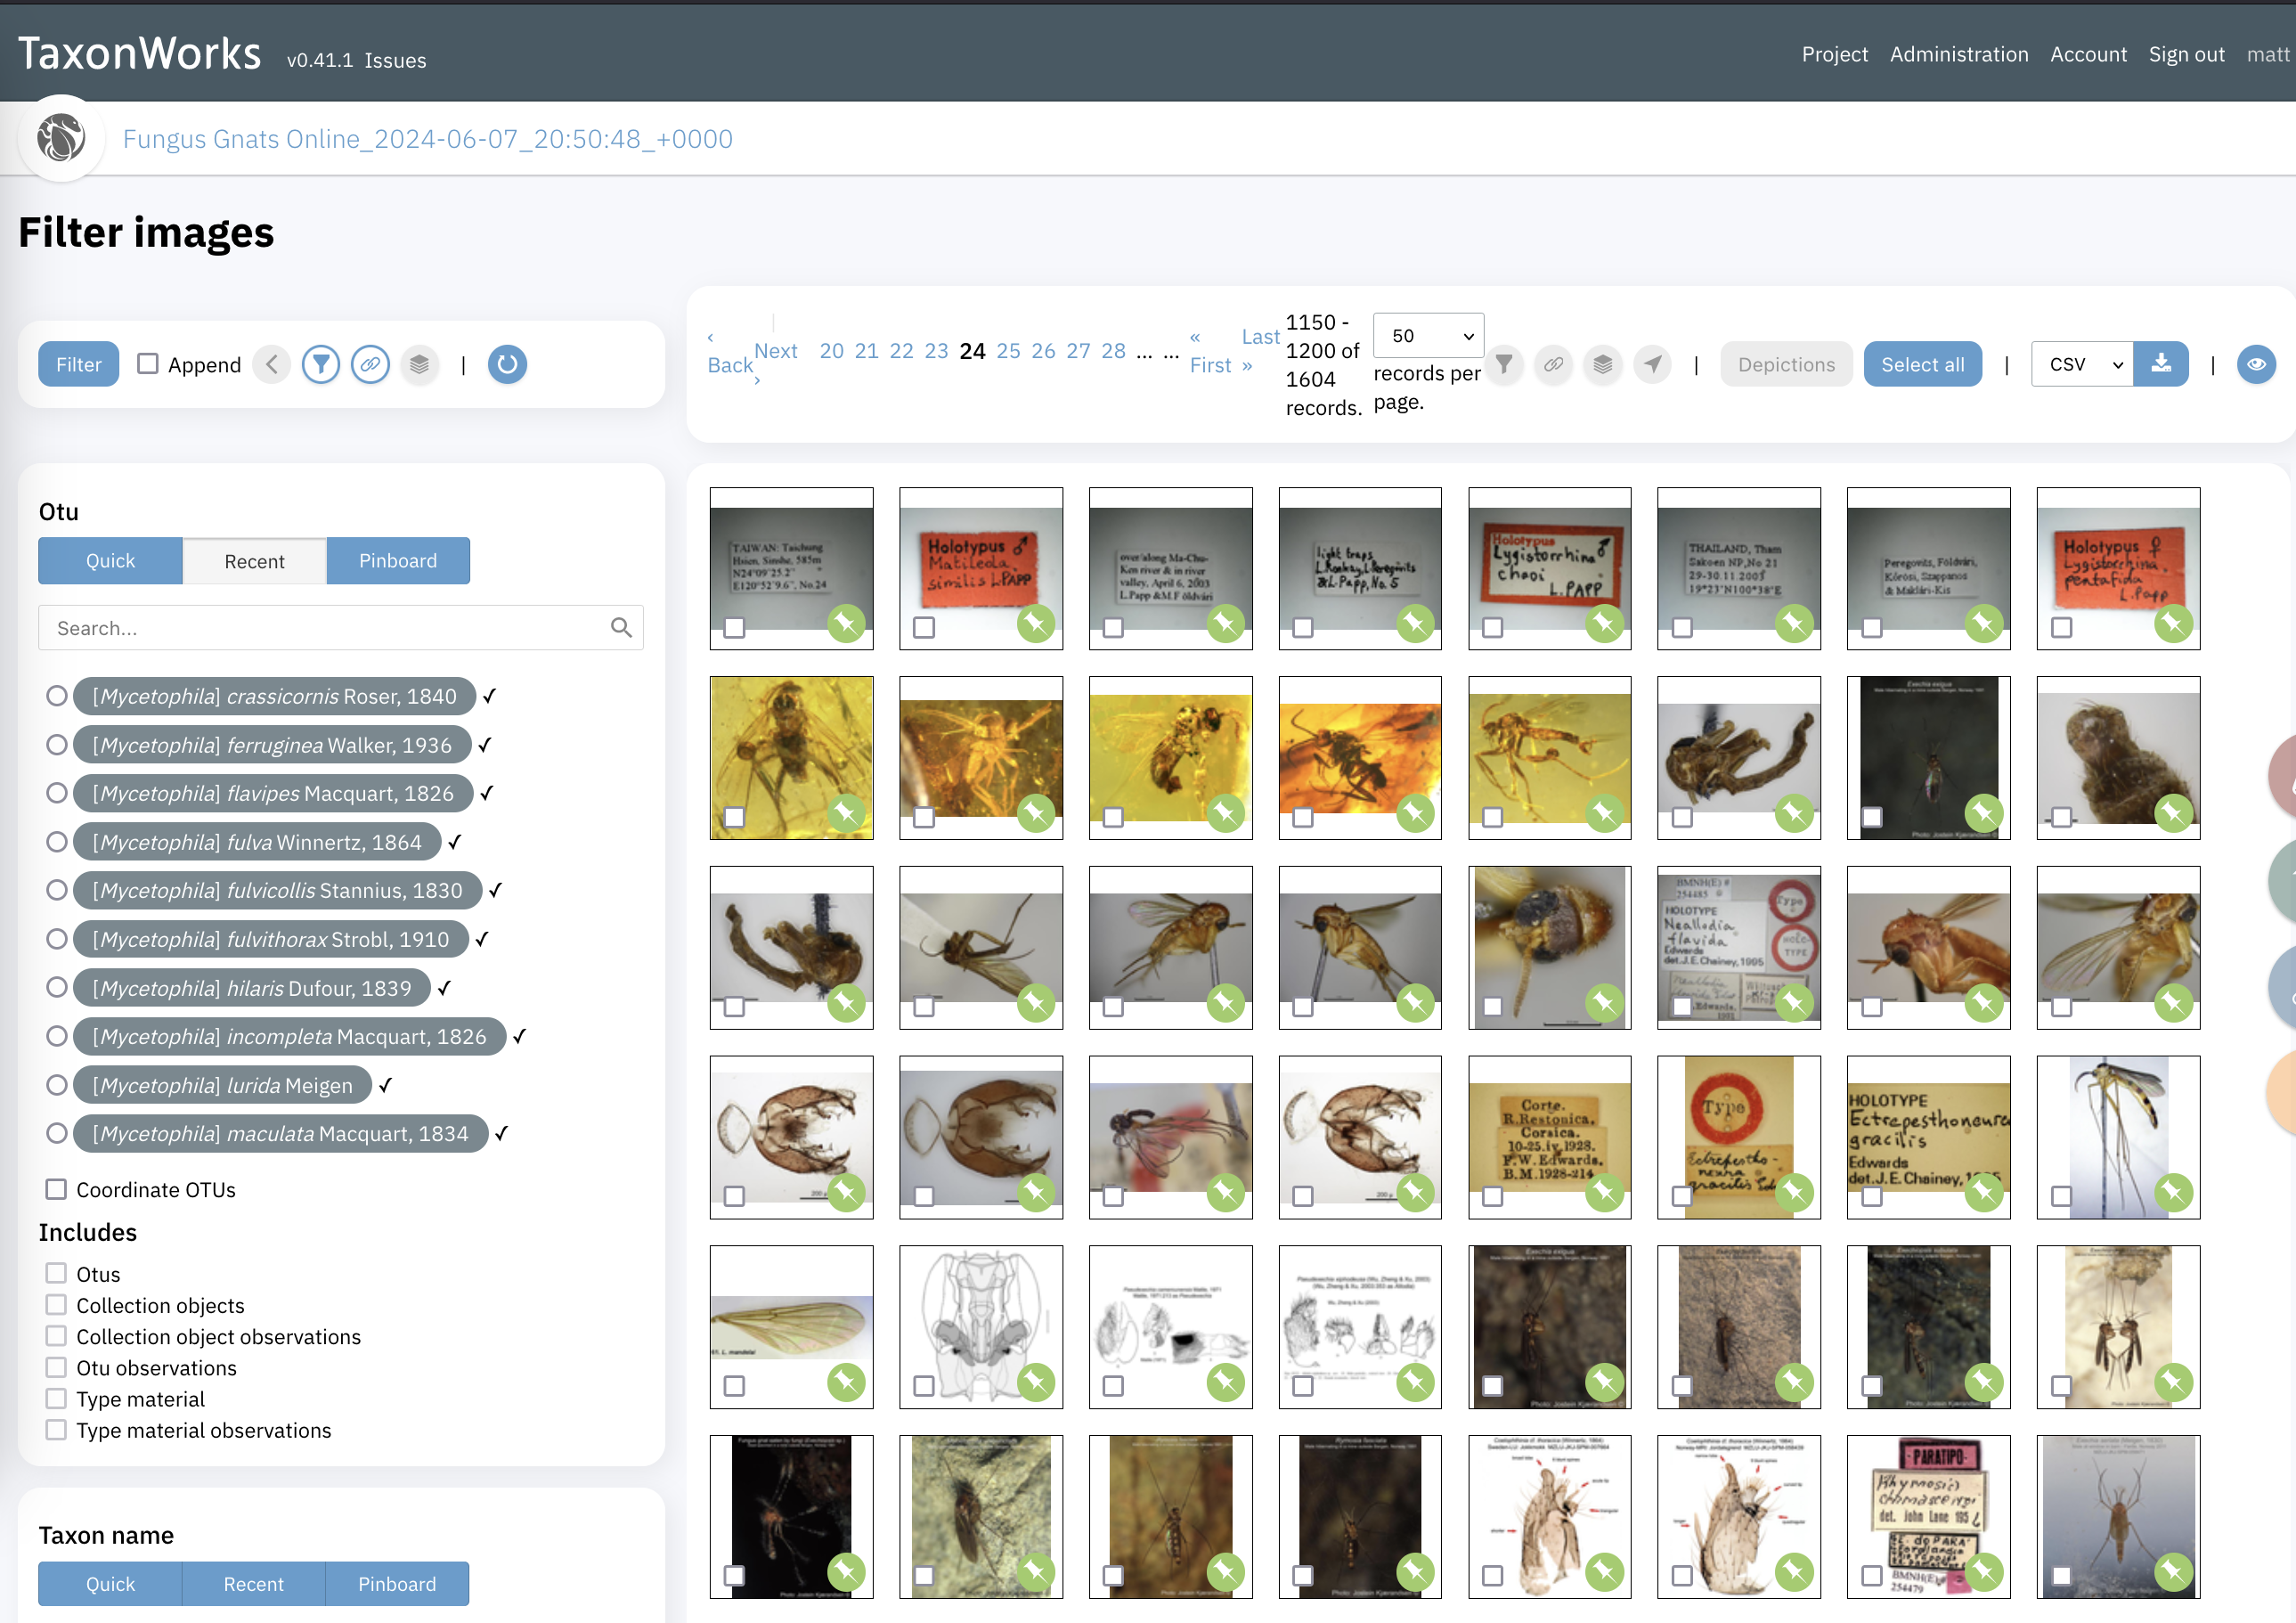Viewport: 2296px width, 1623px height.
Task: Pin the Ectrepesthoneura gracilis holotype image
Action: coord(1984,1192)
